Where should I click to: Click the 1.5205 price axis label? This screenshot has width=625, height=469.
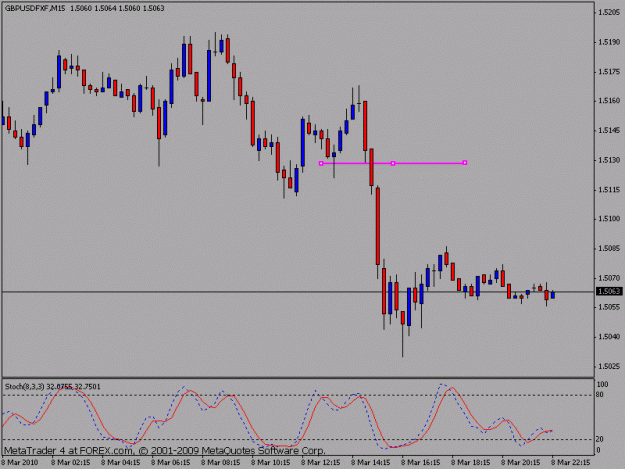tap(609, 13)
